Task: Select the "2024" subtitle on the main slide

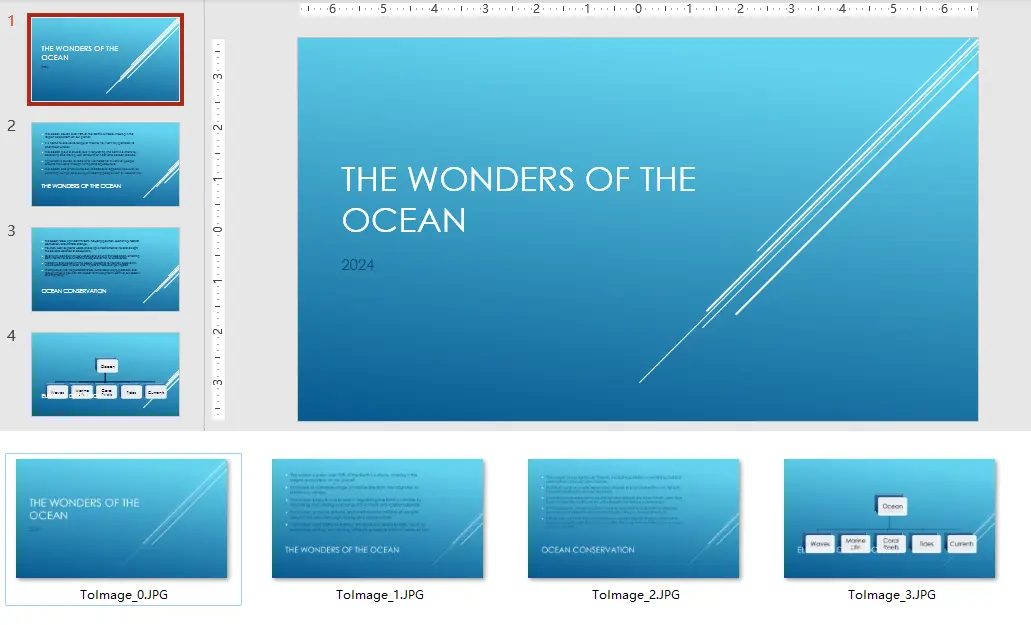Action: click(358, 265)
